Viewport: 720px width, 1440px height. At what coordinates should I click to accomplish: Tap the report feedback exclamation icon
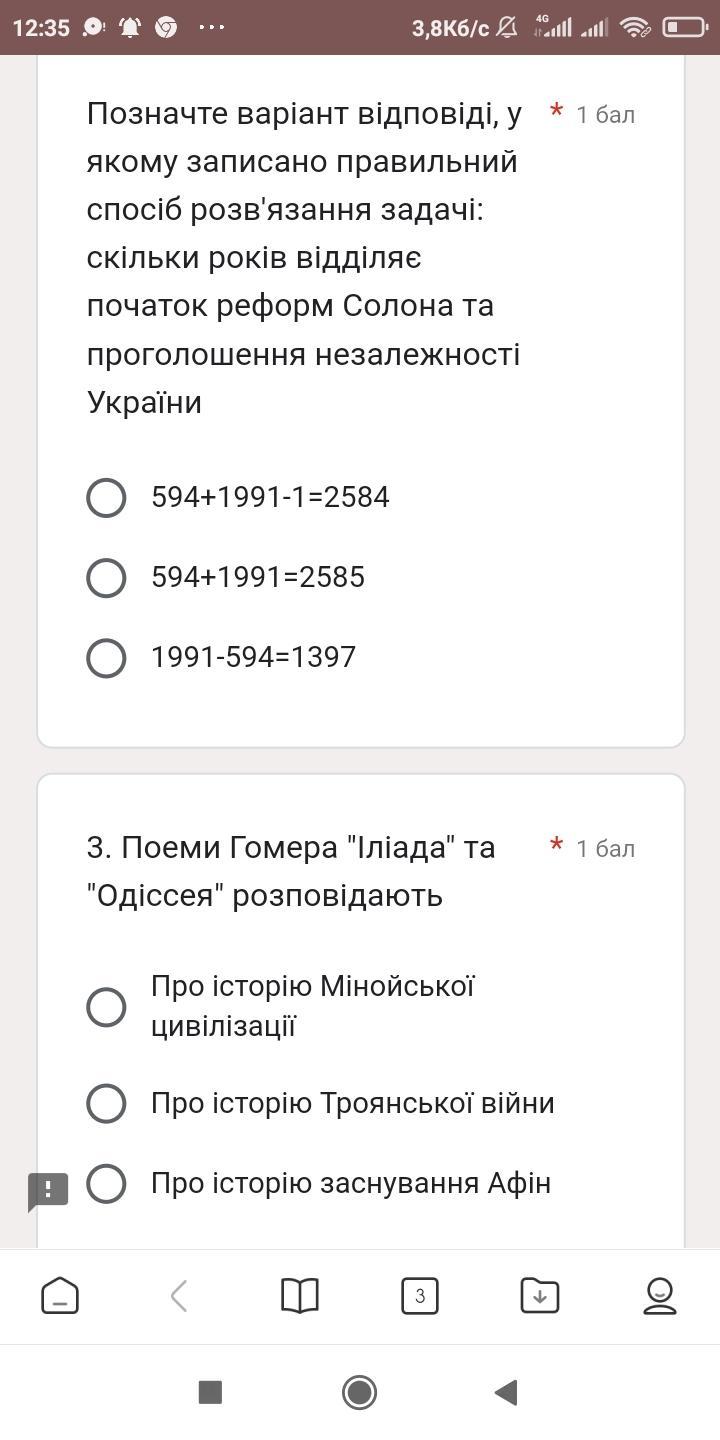[48, 1191]
